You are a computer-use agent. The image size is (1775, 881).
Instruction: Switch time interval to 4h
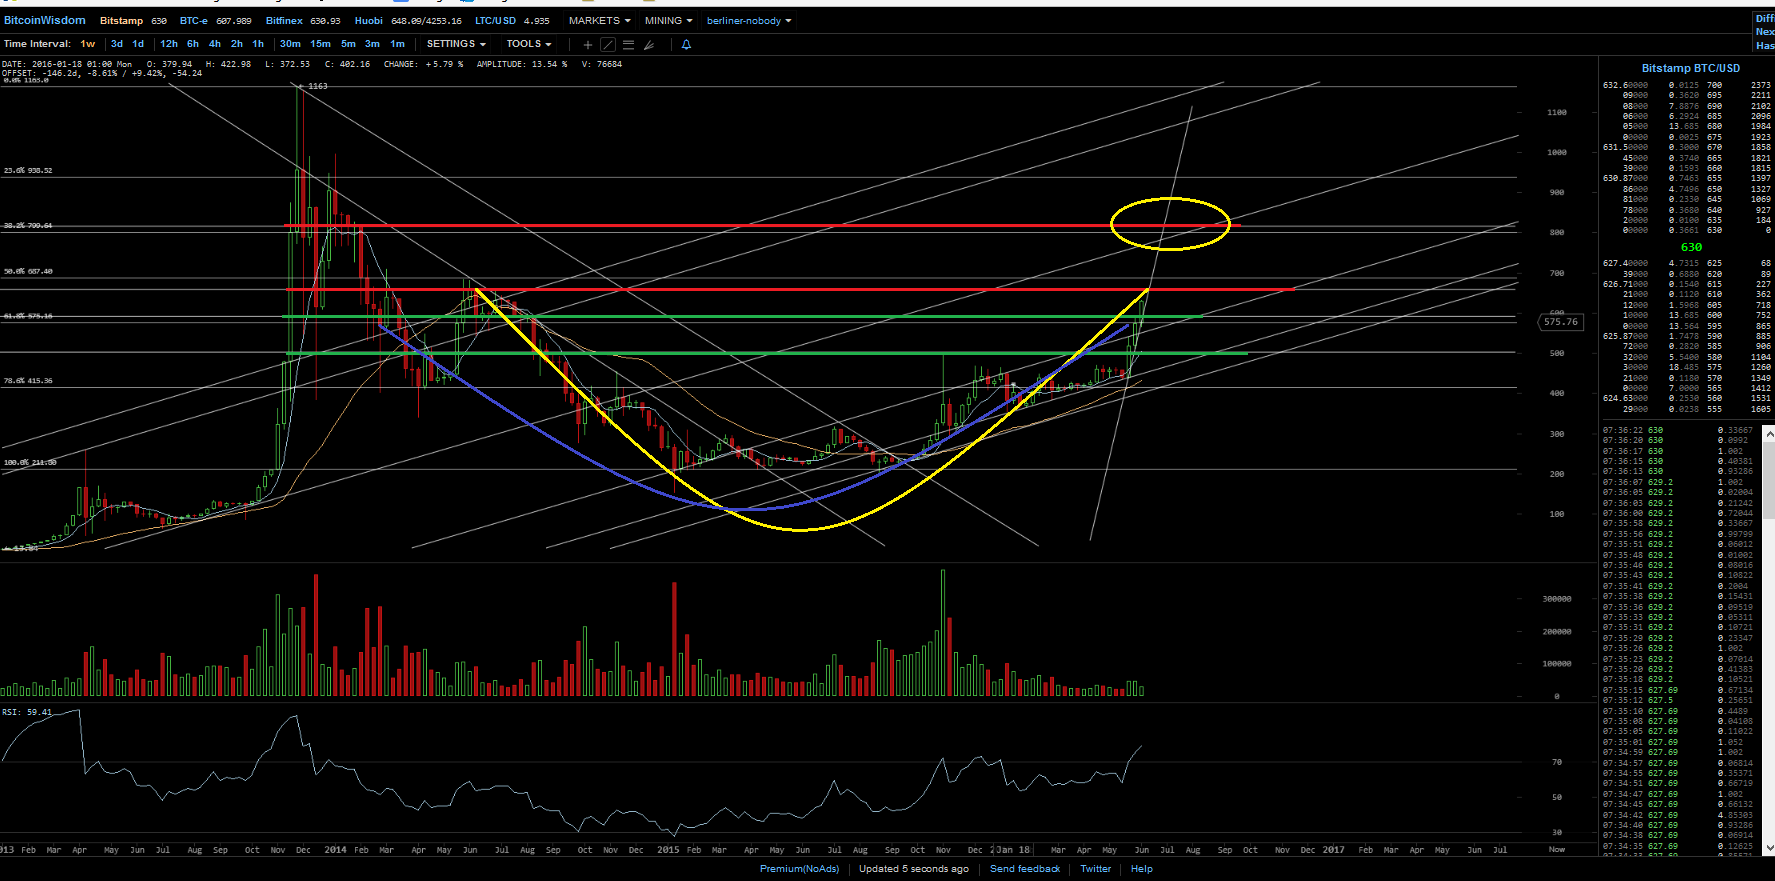tap(215, 44)
